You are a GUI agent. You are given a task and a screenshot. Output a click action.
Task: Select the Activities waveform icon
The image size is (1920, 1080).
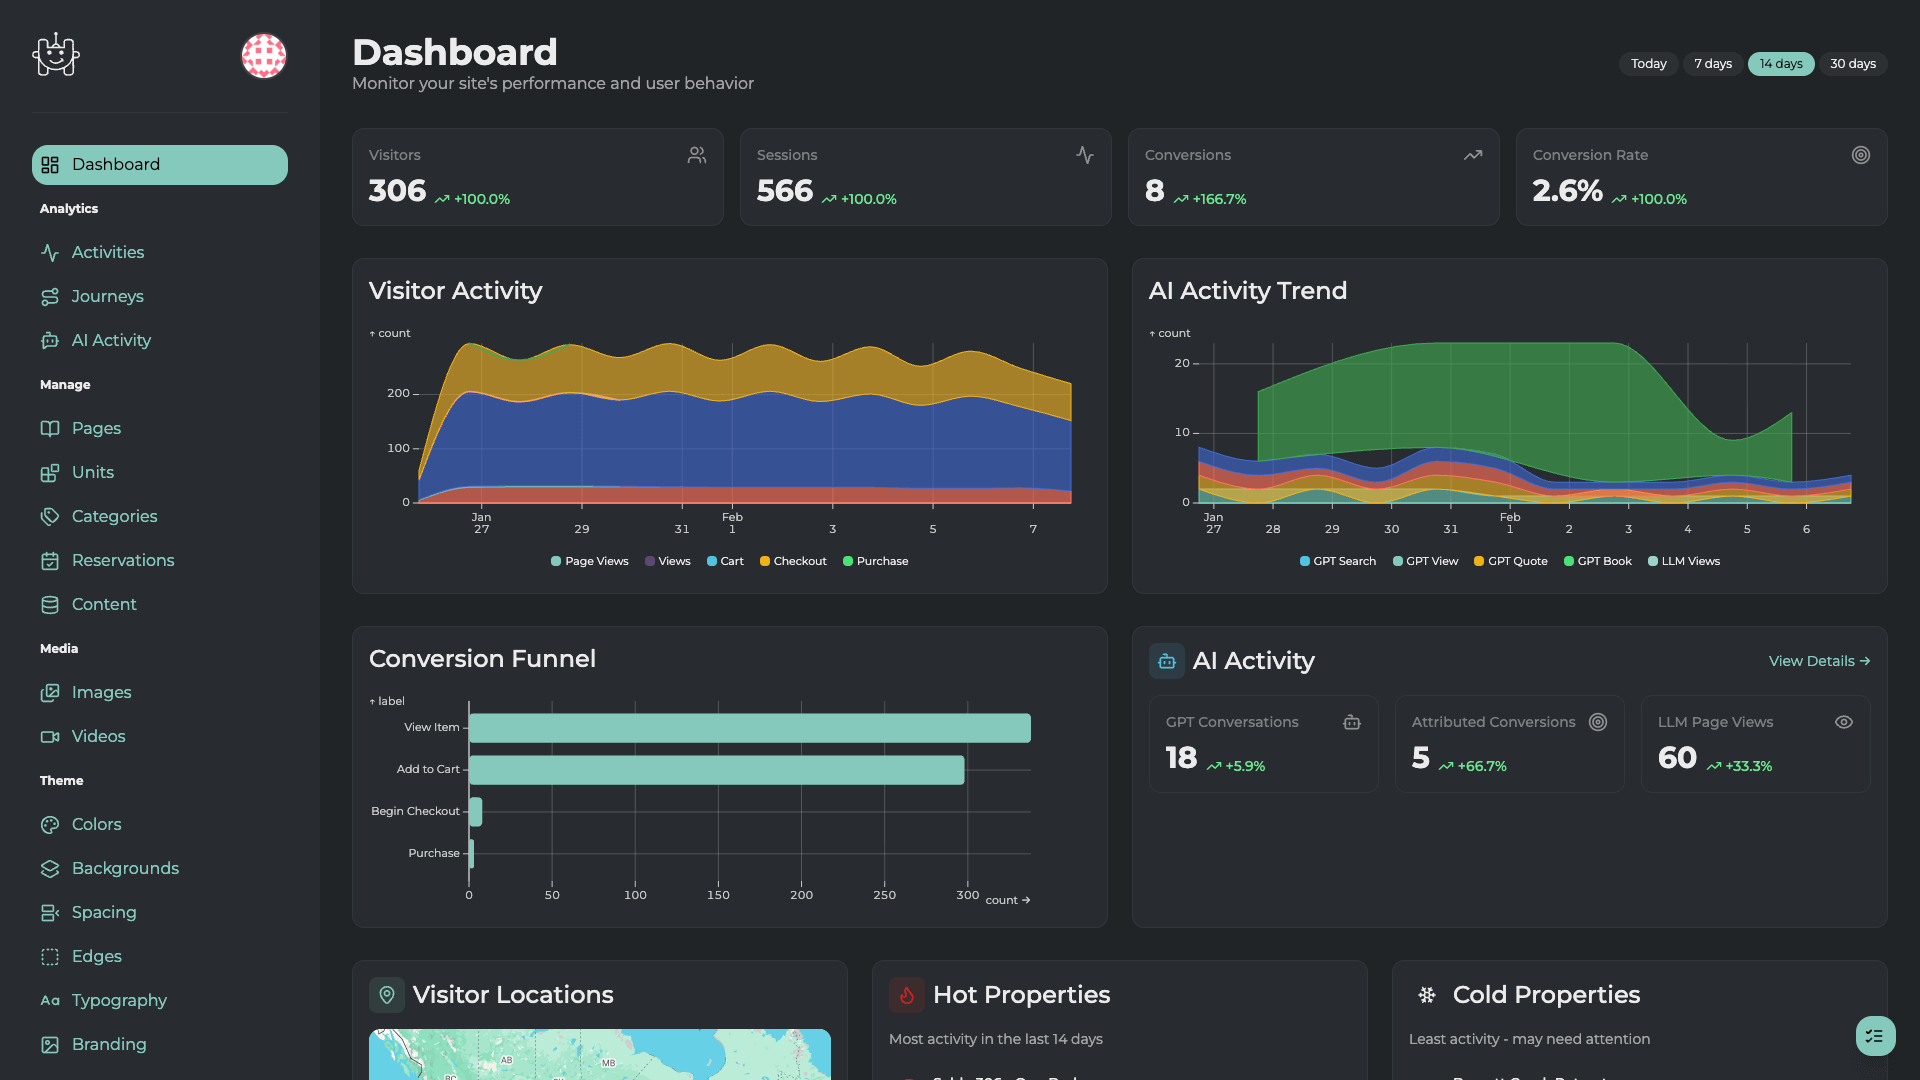pyautogui.click(x=51, y=252)
